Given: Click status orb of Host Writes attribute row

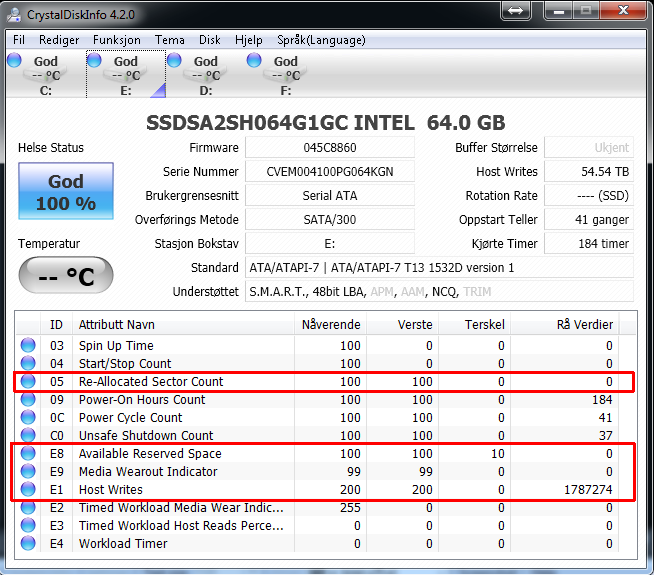Looking at the screenshot, I should coord(28,489).
